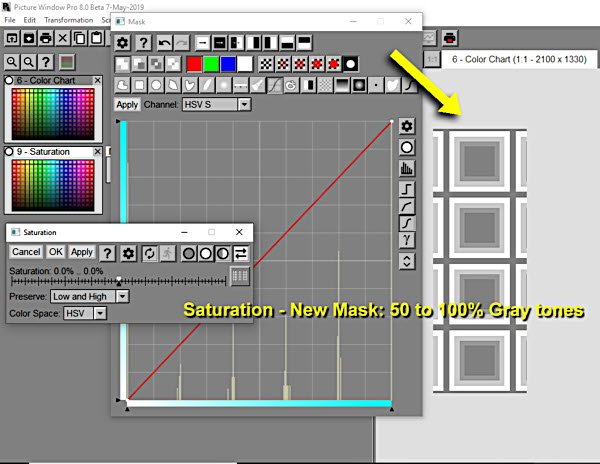Click the undo arrow in Mask window
The height and width of the screenshot is (464, 600).
point(165,42)
